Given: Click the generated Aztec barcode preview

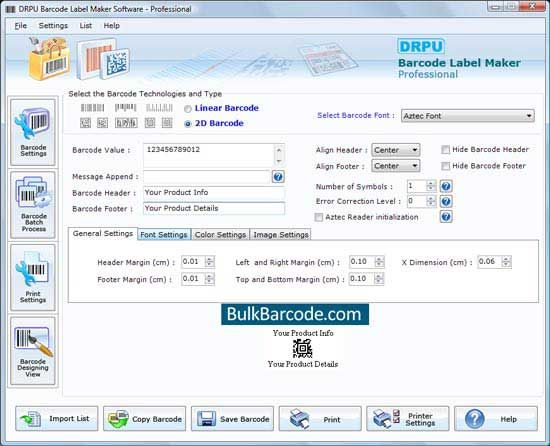Looking at the screenshot, I should pyautogui.click(x=302, y=349).
